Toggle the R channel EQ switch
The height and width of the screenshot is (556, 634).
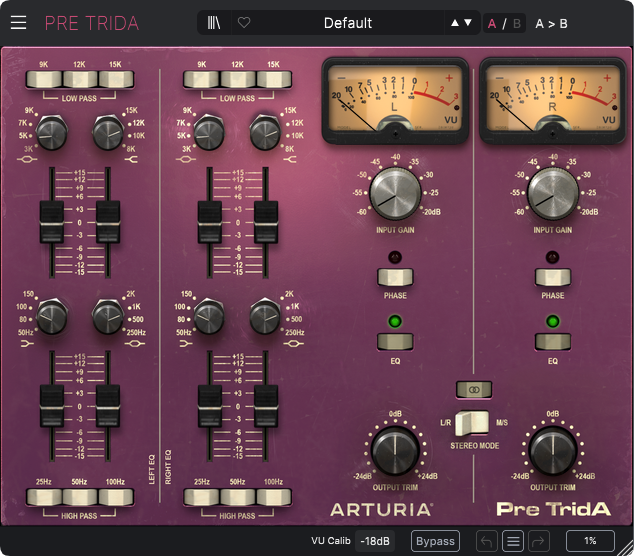click(x=553, y=342)
